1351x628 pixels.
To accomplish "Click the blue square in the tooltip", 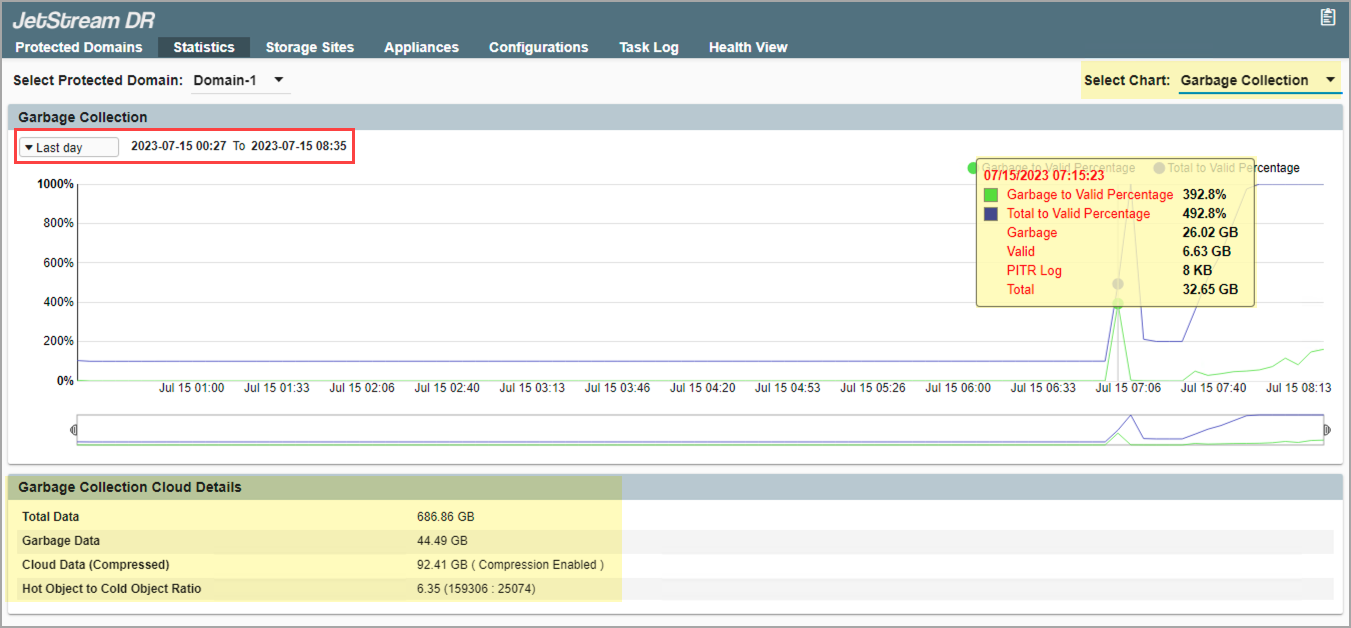I will point(991,214).
